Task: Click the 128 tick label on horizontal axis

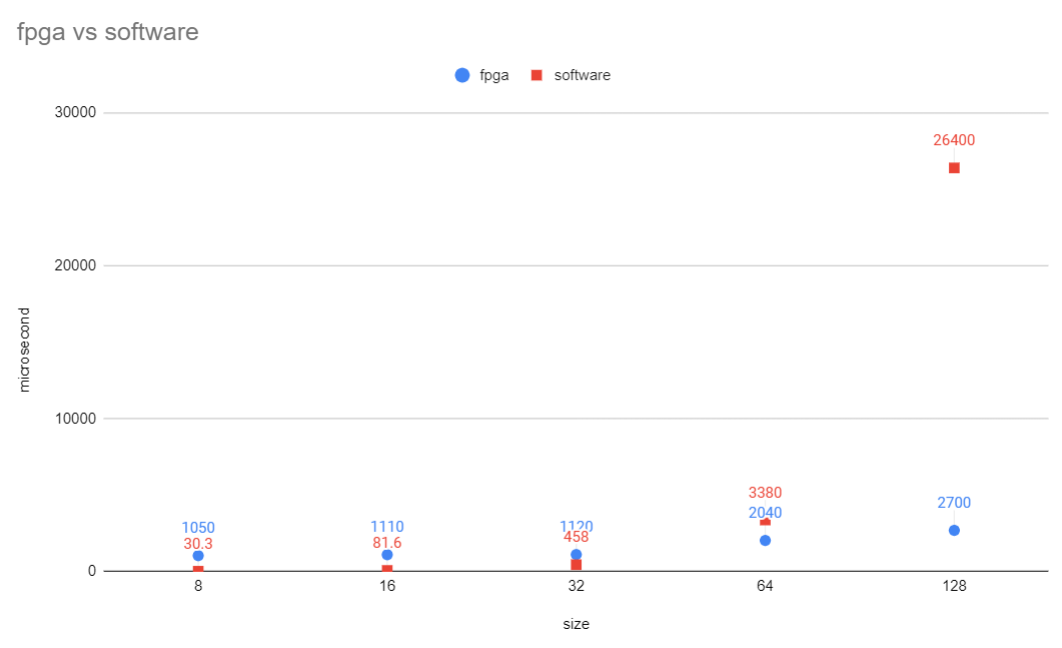Action: coord(954,588)
